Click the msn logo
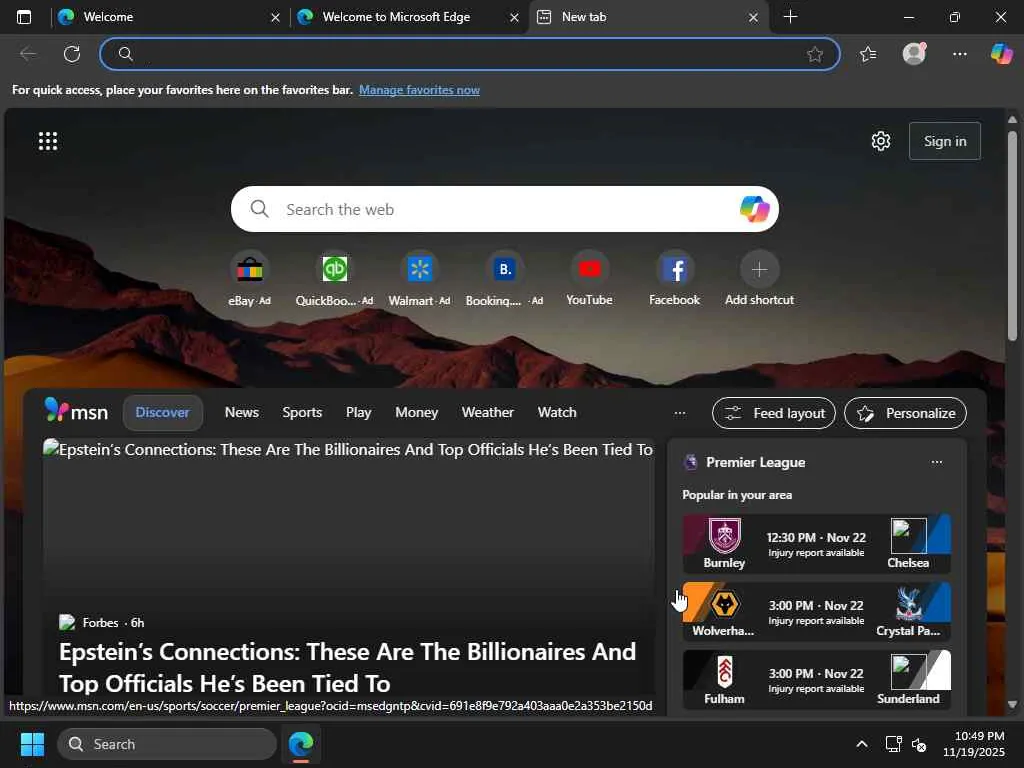 point(76,411)
